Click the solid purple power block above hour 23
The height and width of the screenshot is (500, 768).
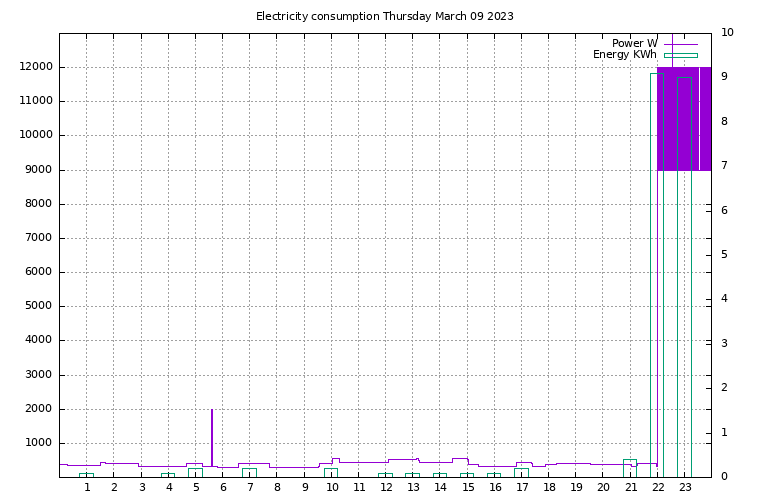point(684,119)
